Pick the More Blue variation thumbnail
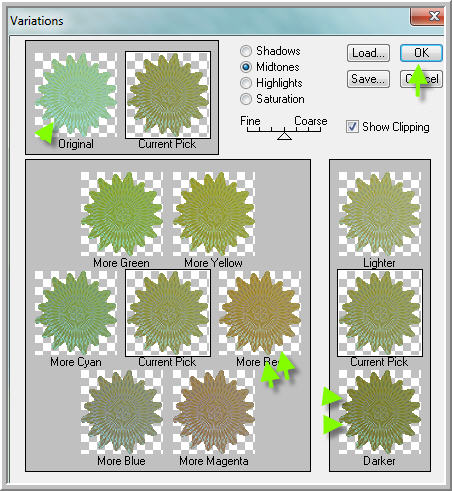 [121, 412]
